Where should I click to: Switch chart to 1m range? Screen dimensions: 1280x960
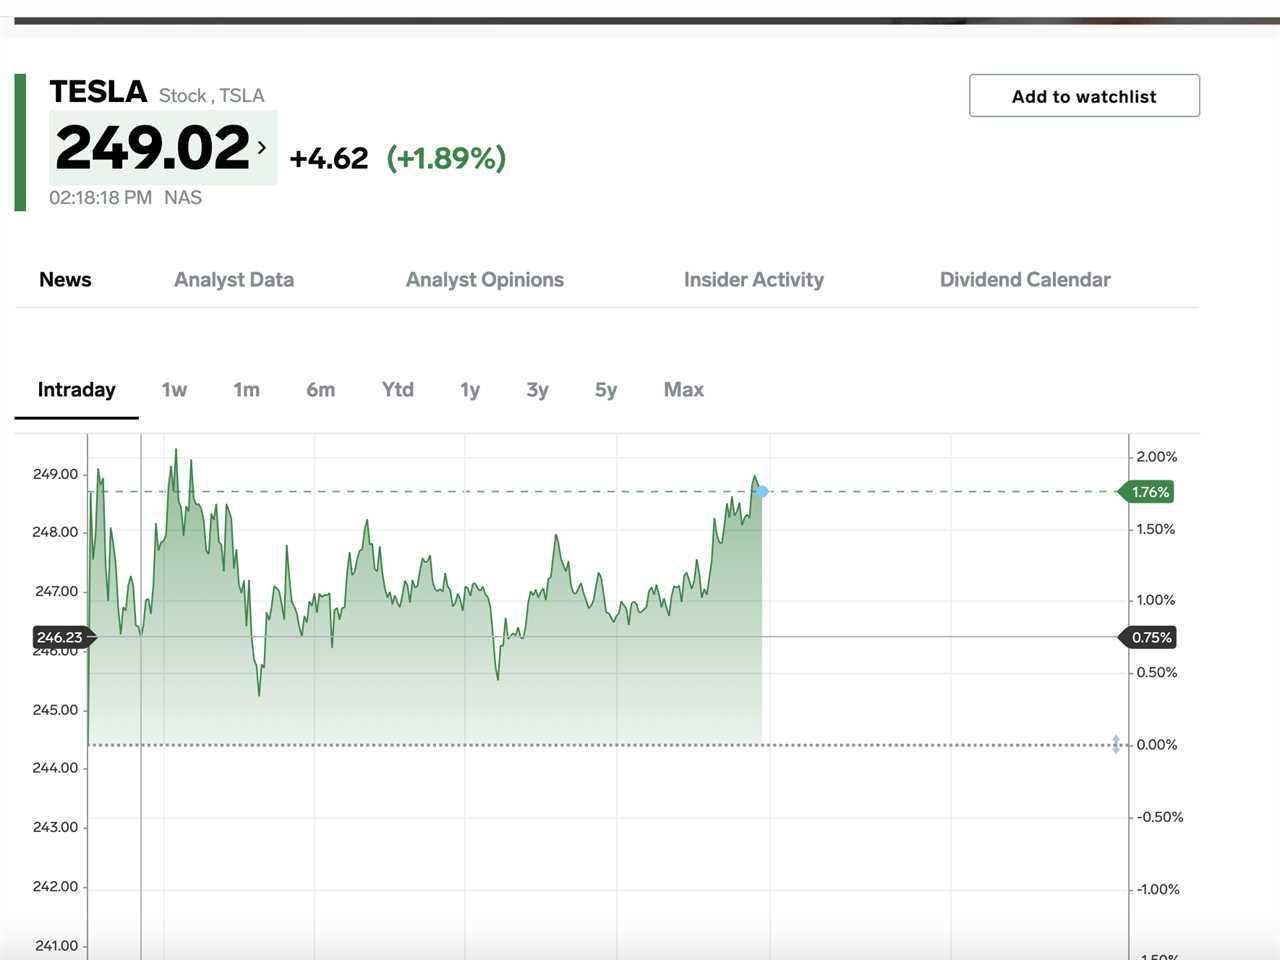(x=247, y=390)
